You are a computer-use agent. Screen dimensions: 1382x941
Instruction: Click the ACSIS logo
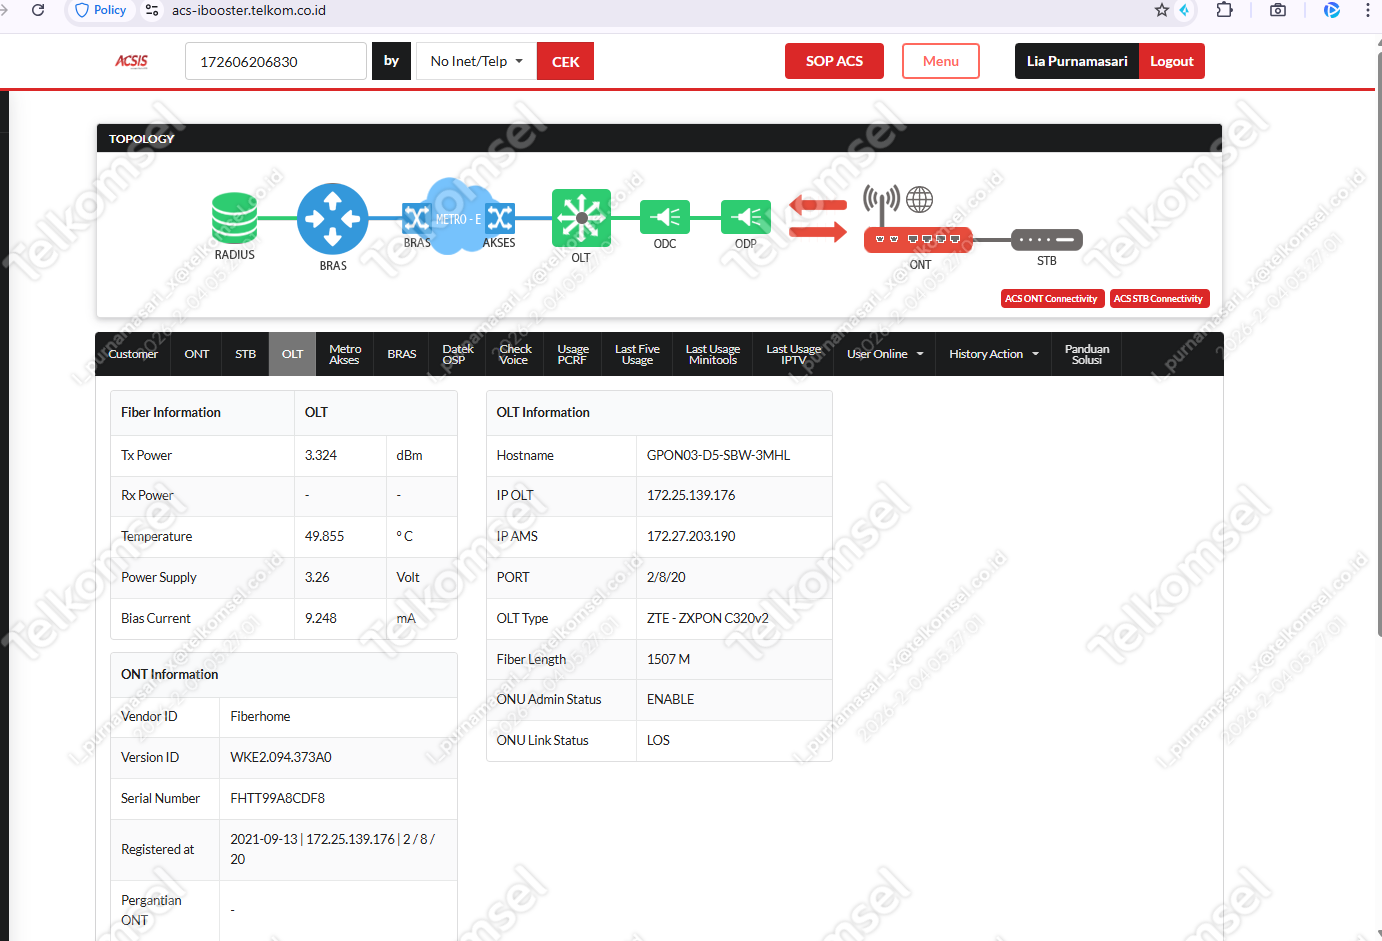pyautogui.click(x=131, y=61)
